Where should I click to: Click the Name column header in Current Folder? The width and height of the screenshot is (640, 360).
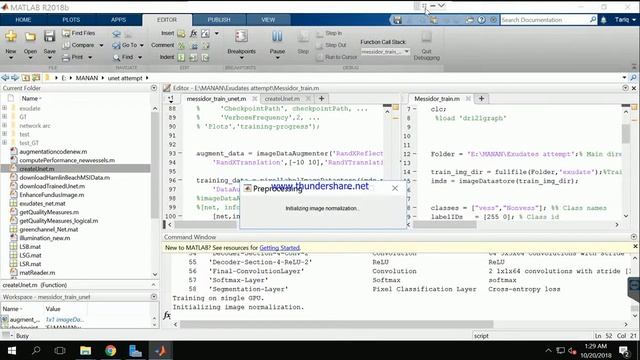click(31, 98)
